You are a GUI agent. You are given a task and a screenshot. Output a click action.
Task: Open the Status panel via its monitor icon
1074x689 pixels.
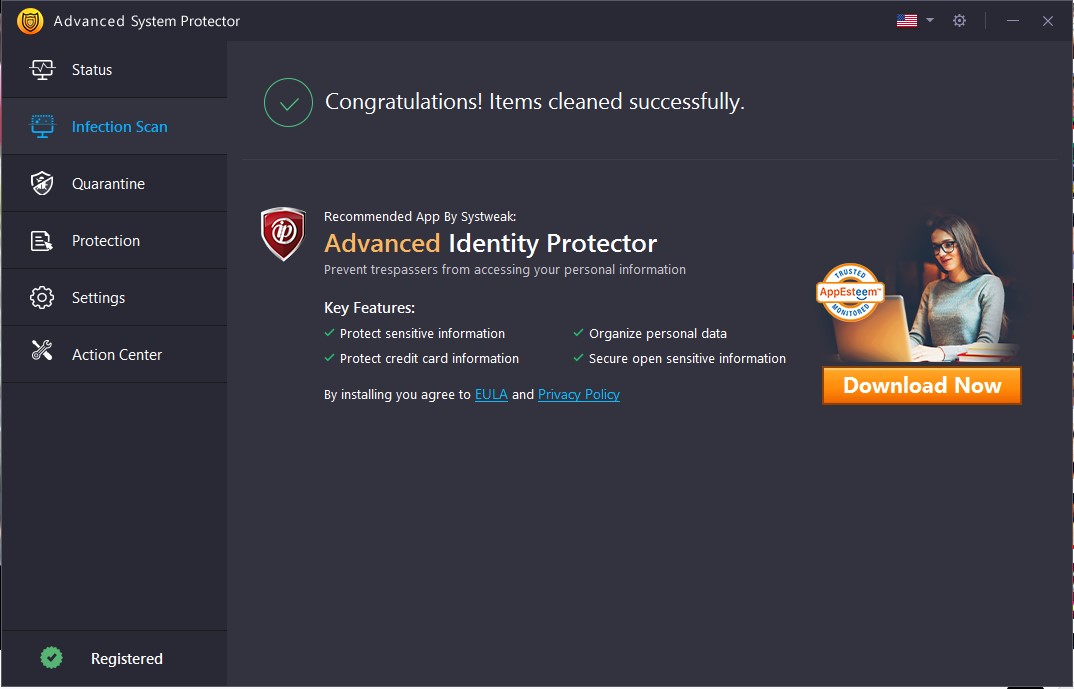coord(43,69)
